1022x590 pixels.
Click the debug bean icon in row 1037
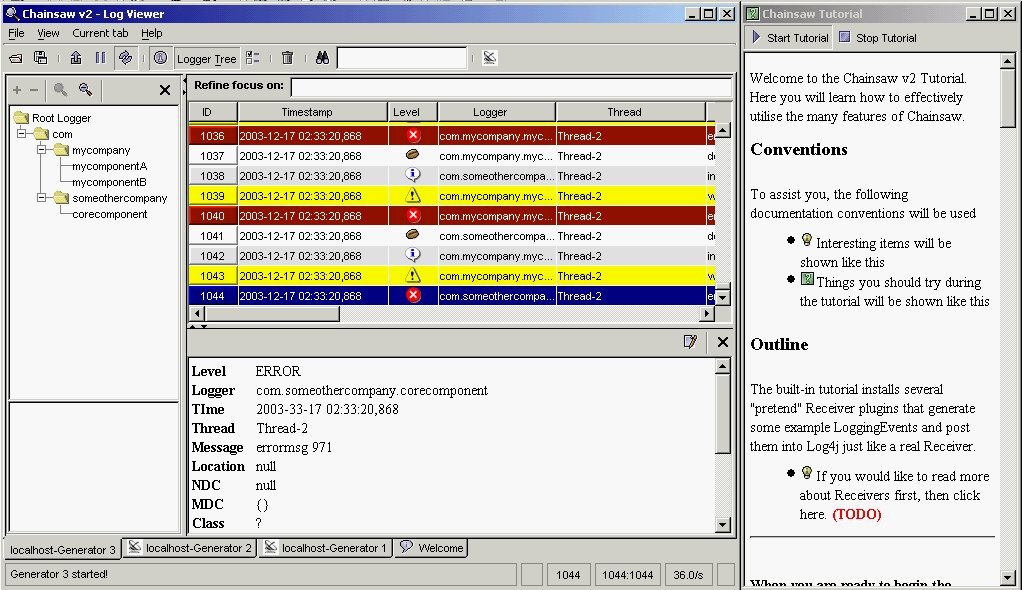tap(413, 155)
